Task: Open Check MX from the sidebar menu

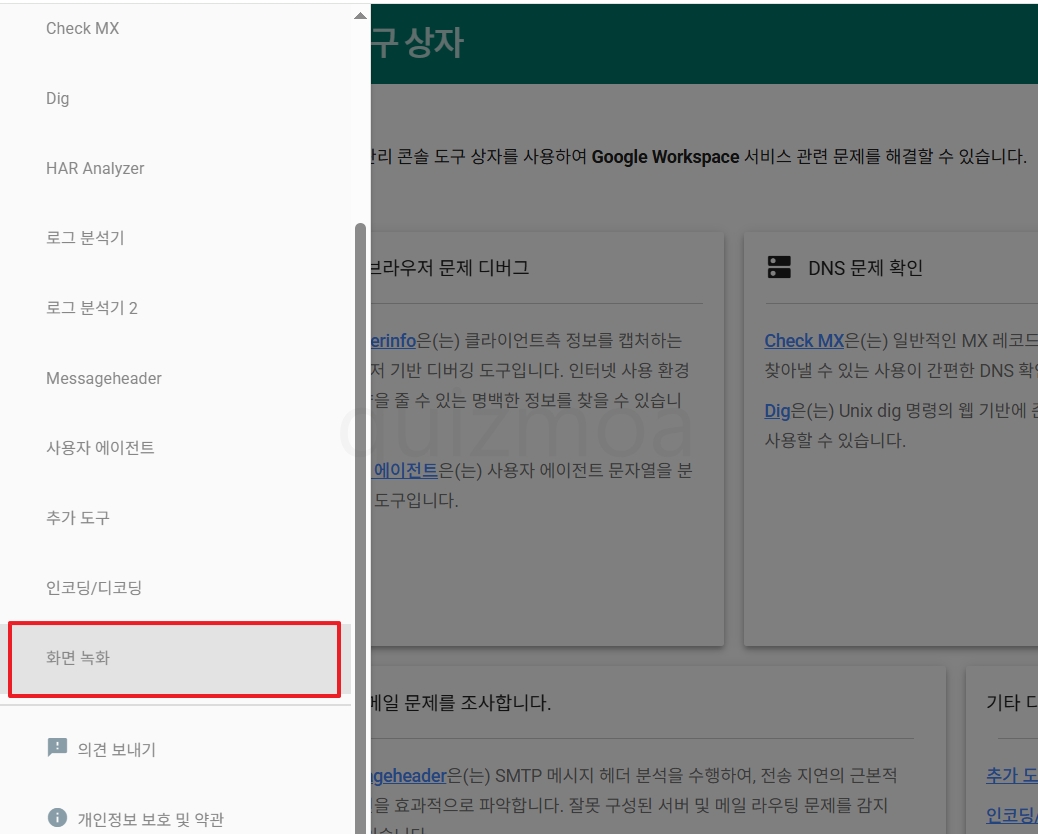Action: point(175,28)
